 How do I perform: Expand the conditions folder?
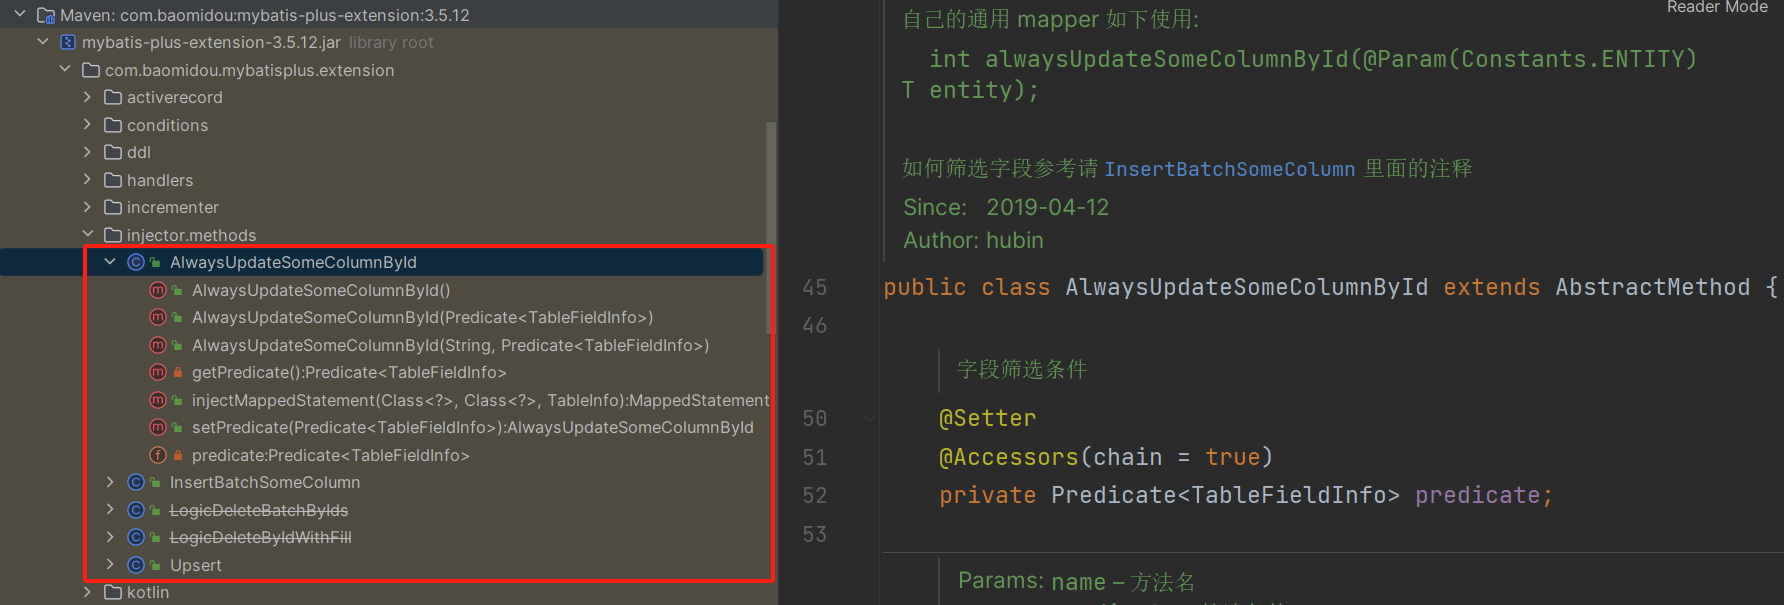click(87, 125)
